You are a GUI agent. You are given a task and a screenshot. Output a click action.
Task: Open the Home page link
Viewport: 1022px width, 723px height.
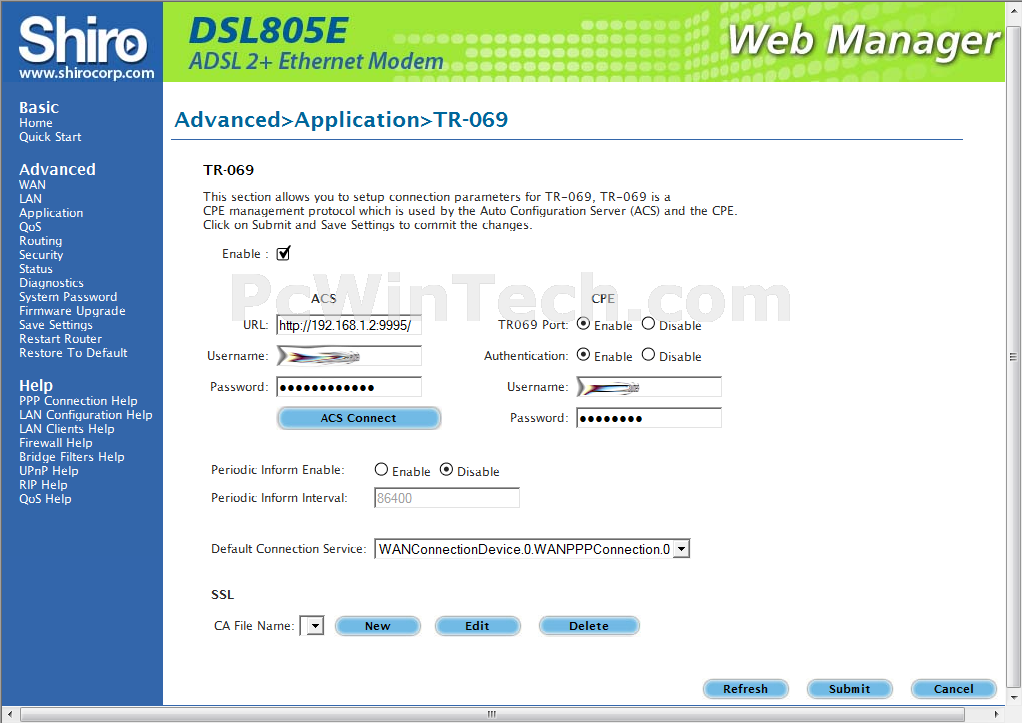36,123
